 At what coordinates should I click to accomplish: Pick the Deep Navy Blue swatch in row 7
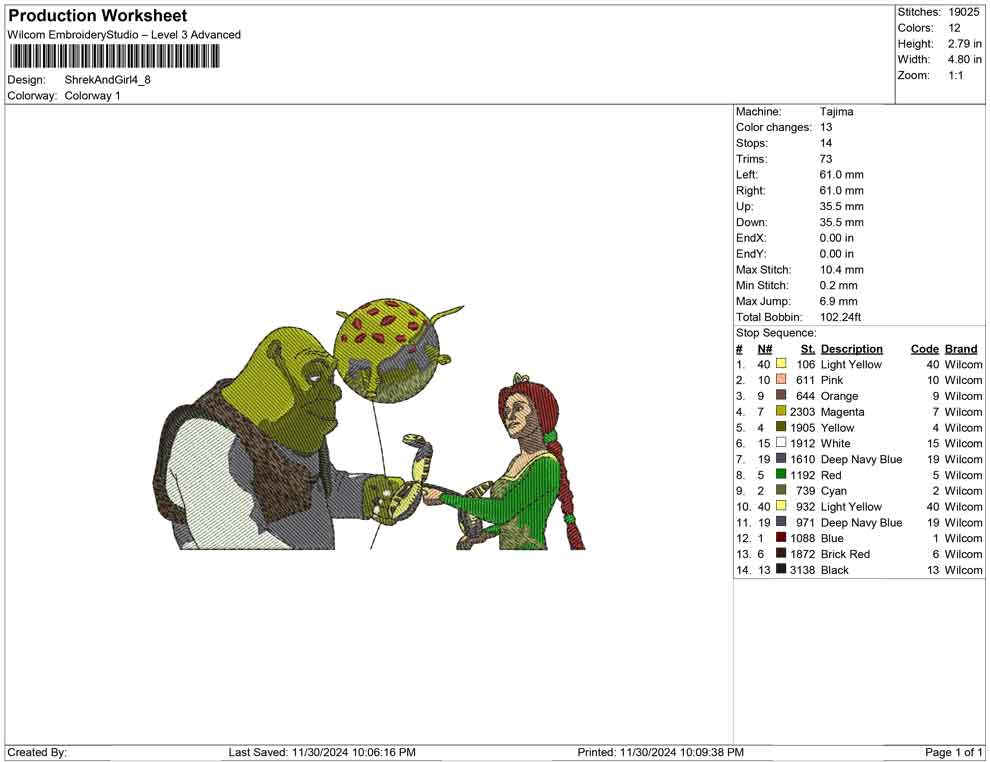tap(781, 458)
